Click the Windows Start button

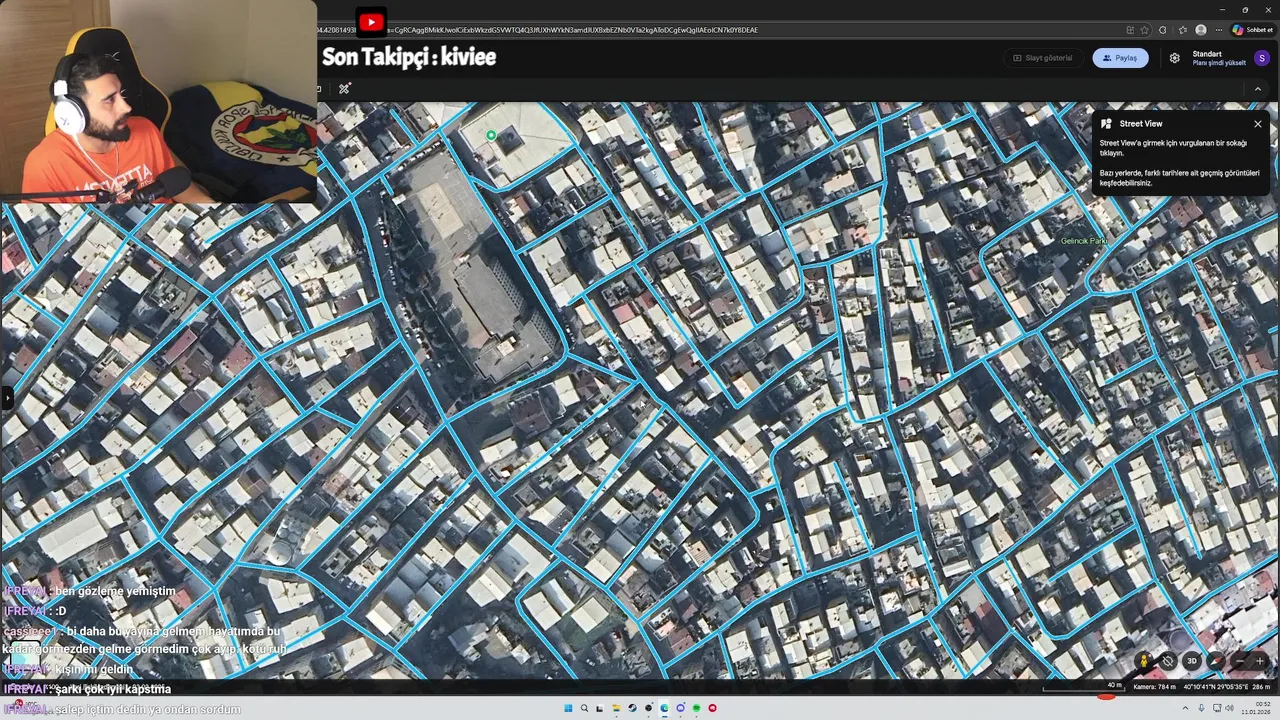[568, 708]
